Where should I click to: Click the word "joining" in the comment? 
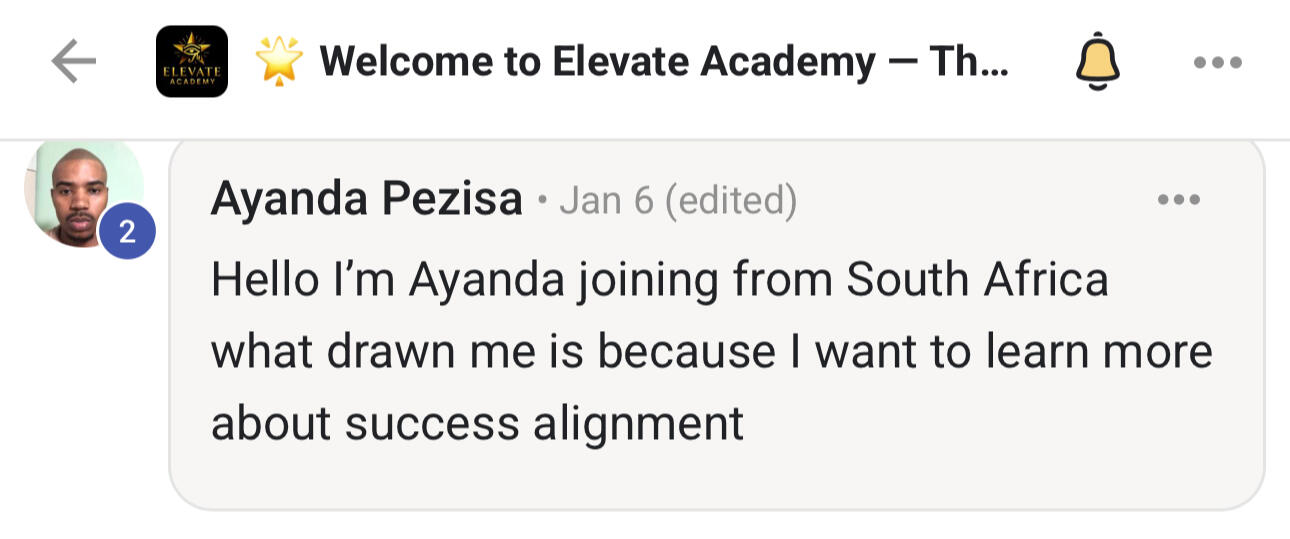click(650, 282)
